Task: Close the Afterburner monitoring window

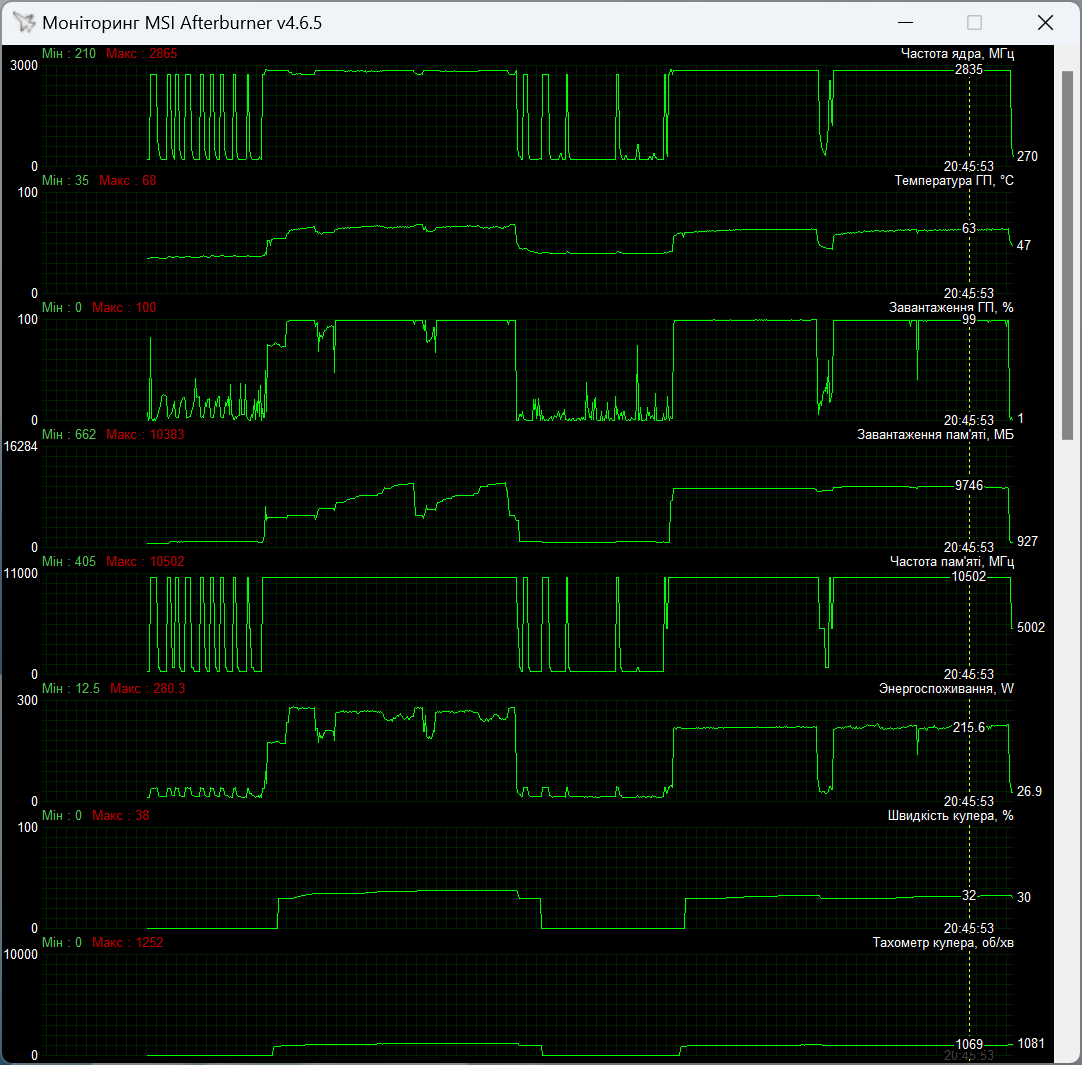Action: pyautogui.click(x=1045, y=23)
